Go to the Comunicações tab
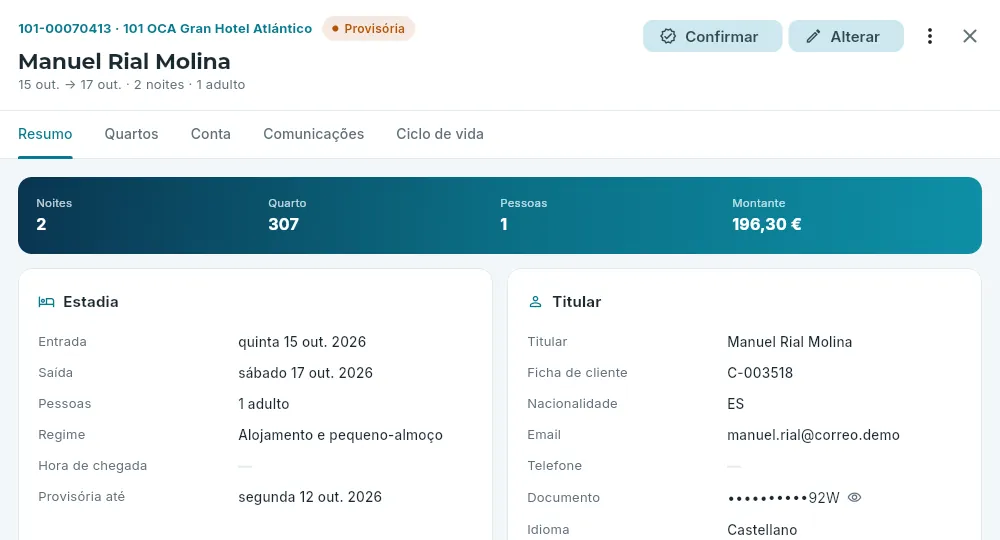Viewport: 1000px width, 540px height. click(x=314, y=134)
